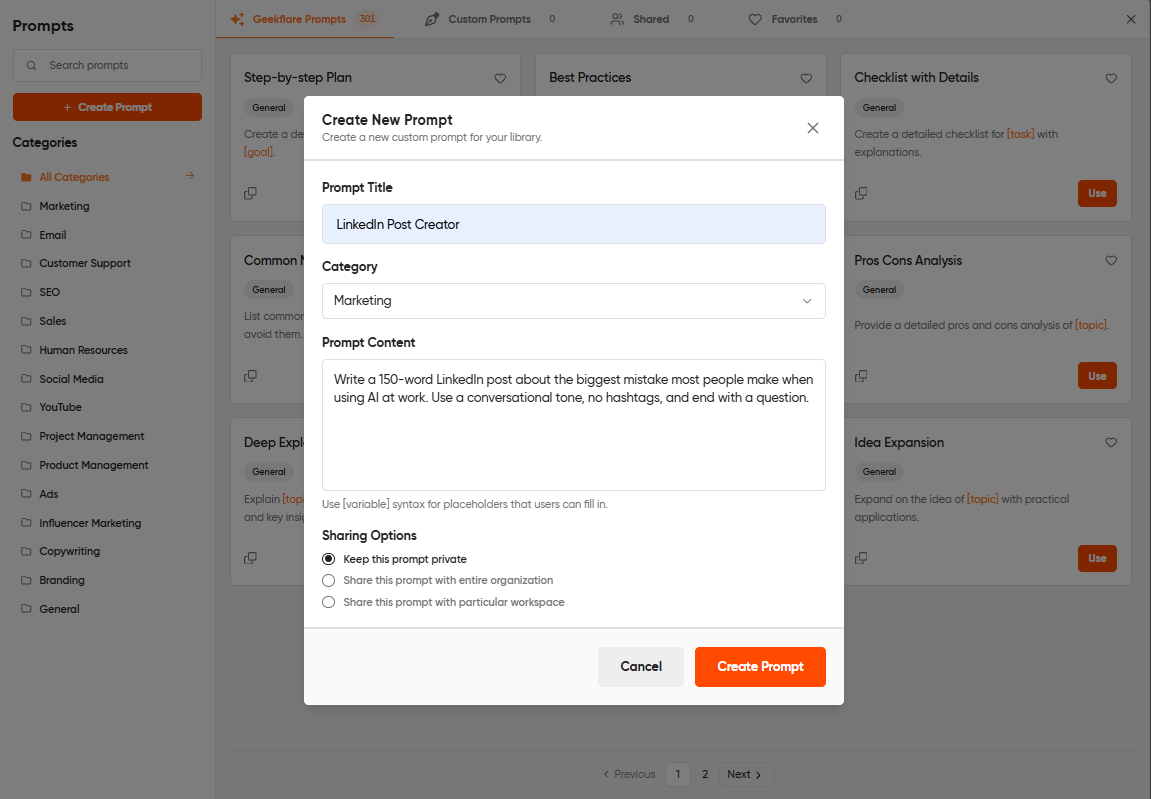Image resolution: width=1151 pixels, height=799 pixels.
Task: Click the copy icon on Idea Expansion card
Action: coord(861,558)
